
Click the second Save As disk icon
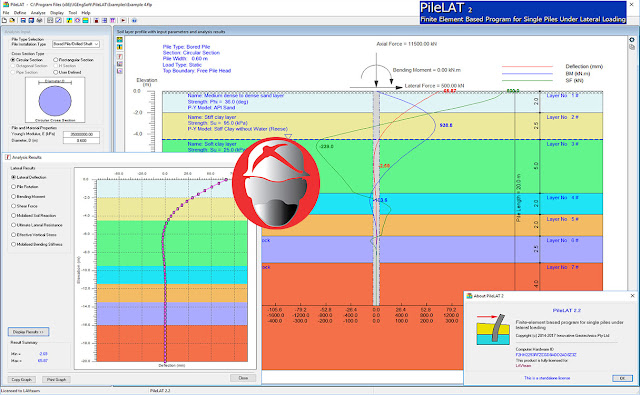coord(31,20)
